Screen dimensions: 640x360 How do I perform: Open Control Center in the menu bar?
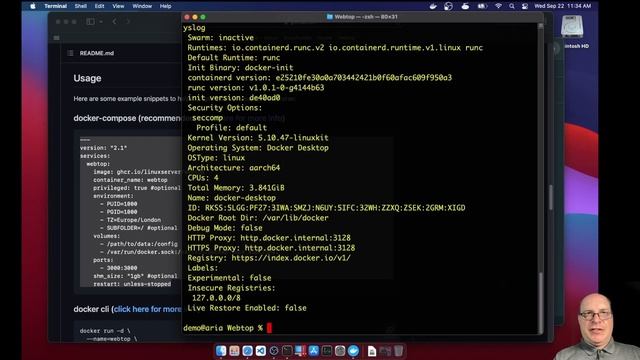pyautogui.click(x=525, y=6)
